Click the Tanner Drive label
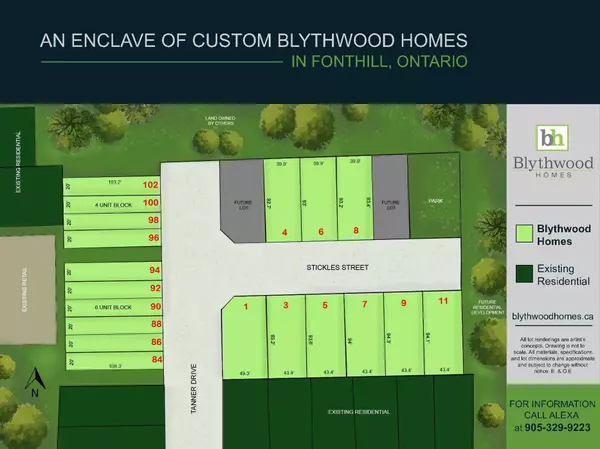600x449 pixels. 194,389
